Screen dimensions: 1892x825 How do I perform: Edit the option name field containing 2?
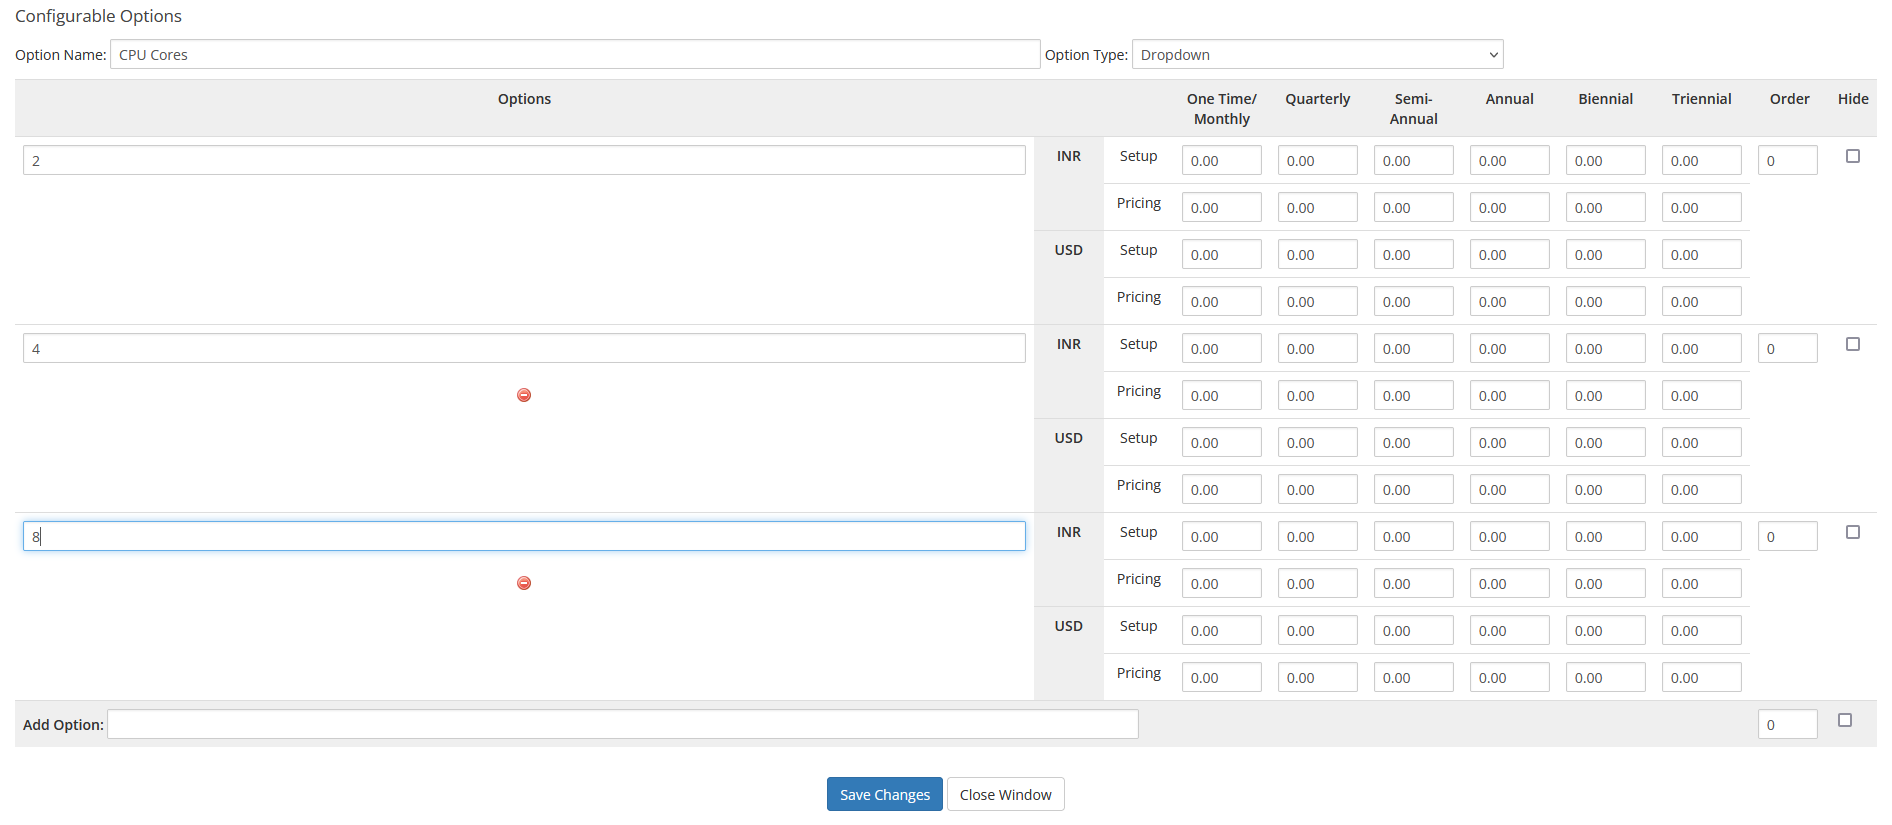(x=524, y=160)
